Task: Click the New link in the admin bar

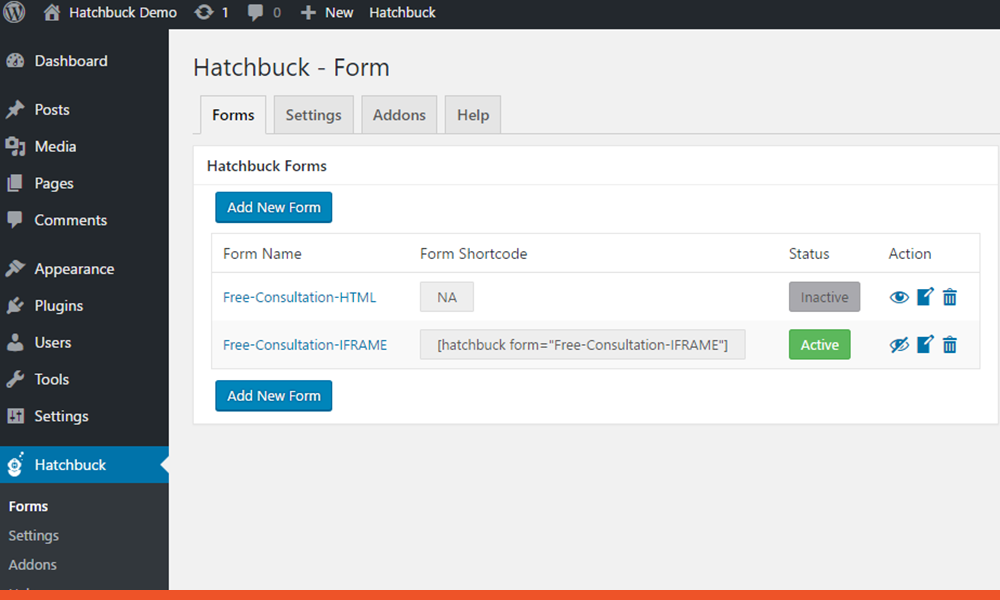Action: click(x=339, y=12)
